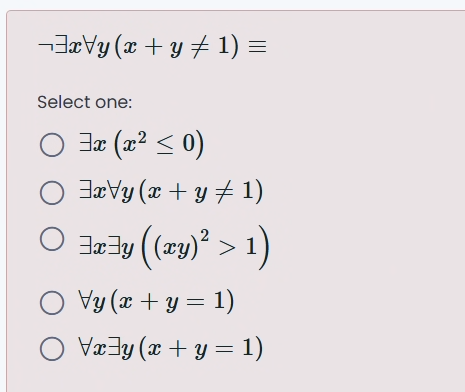Choose the radio button beside ∃x∀y(x+y≠1) option
465x392 pixels.
[52, 192]
